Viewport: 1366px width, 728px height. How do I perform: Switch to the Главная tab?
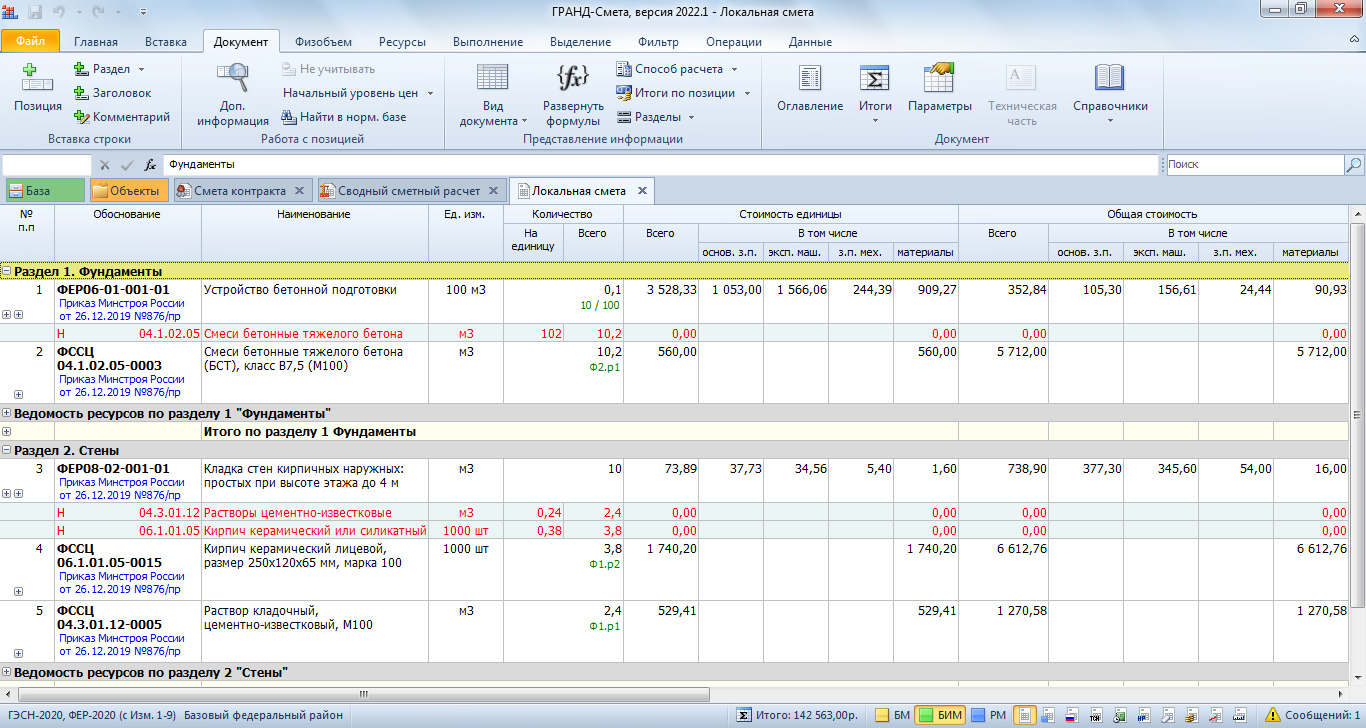(x=95, y=42)
